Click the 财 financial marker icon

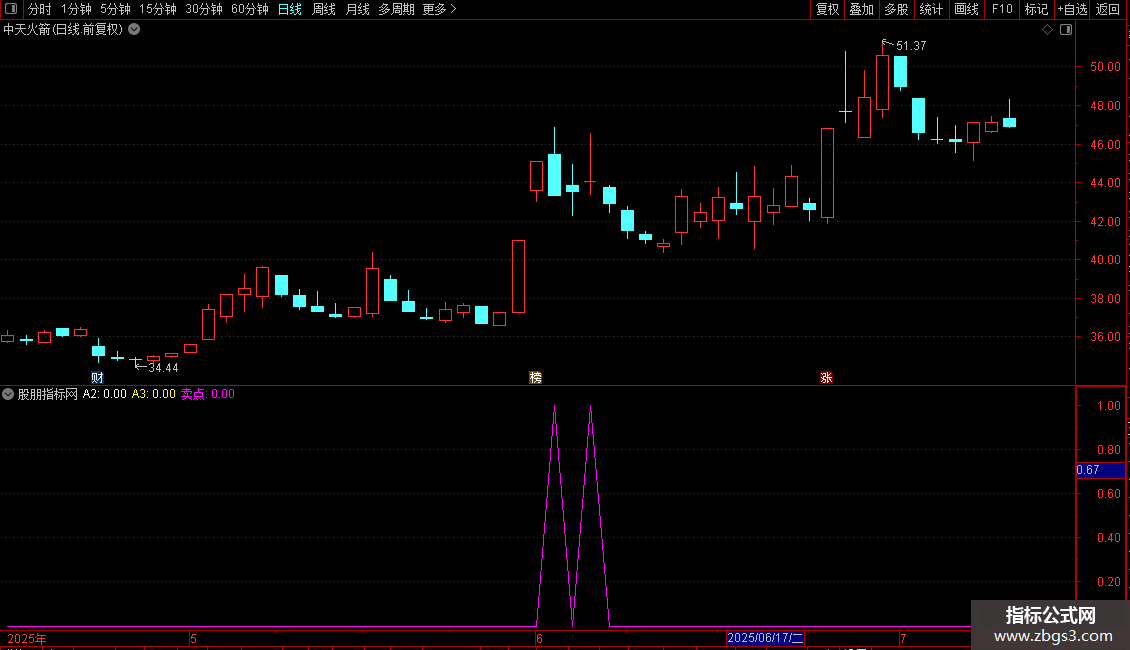(97, 378)
